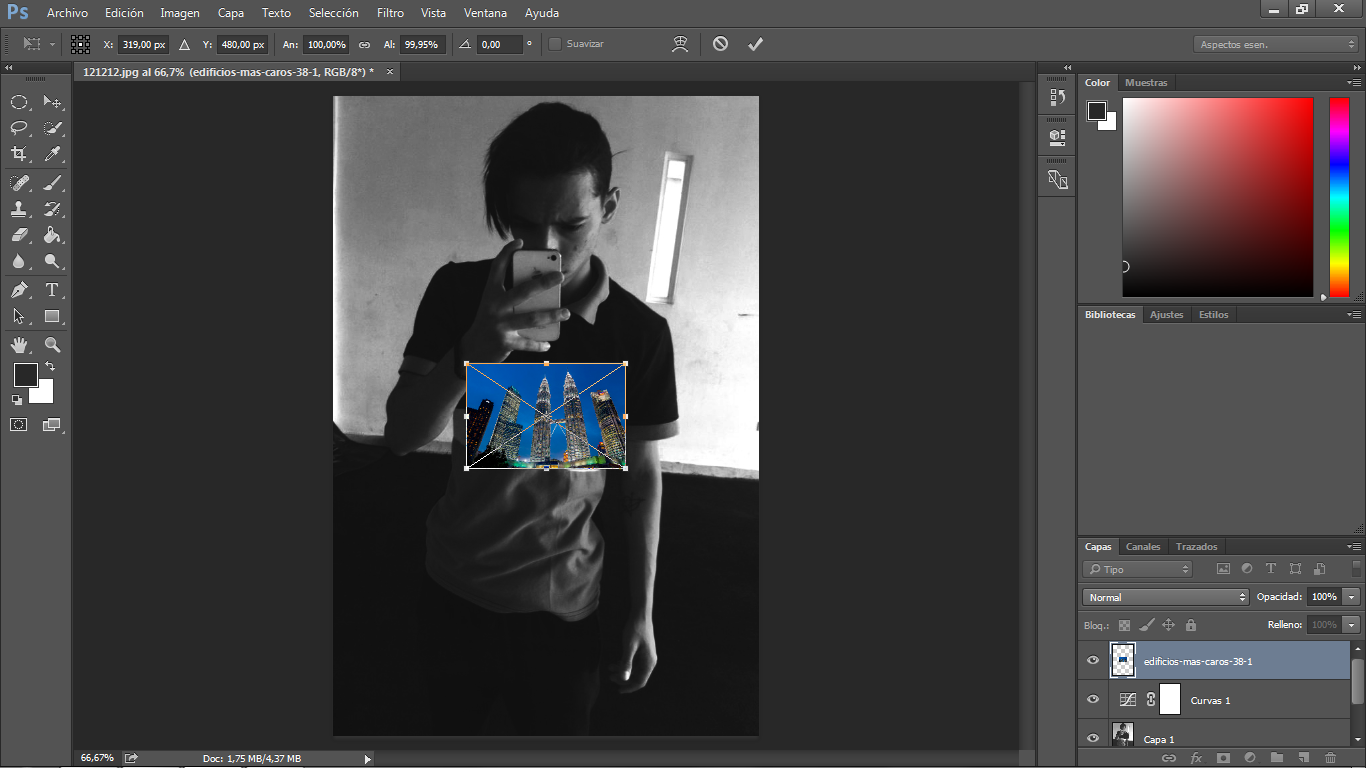Open the layer filter Tipo dropdown
Image resolution: width=1366 pixels, height=768 pixels.
click(1138, 569)
